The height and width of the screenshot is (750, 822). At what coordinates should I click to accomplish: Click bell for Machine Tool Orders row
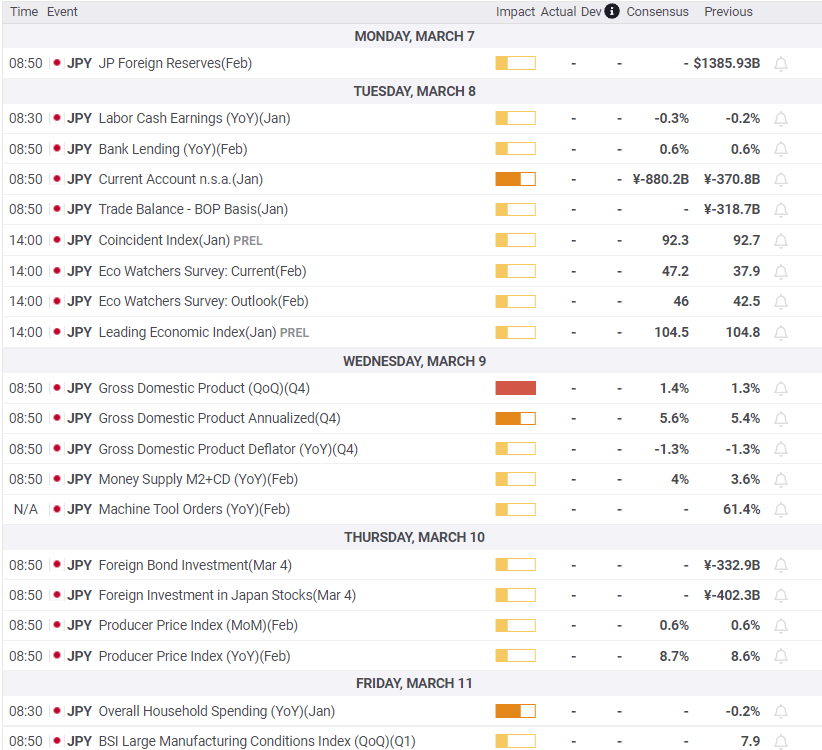(781, 510)
